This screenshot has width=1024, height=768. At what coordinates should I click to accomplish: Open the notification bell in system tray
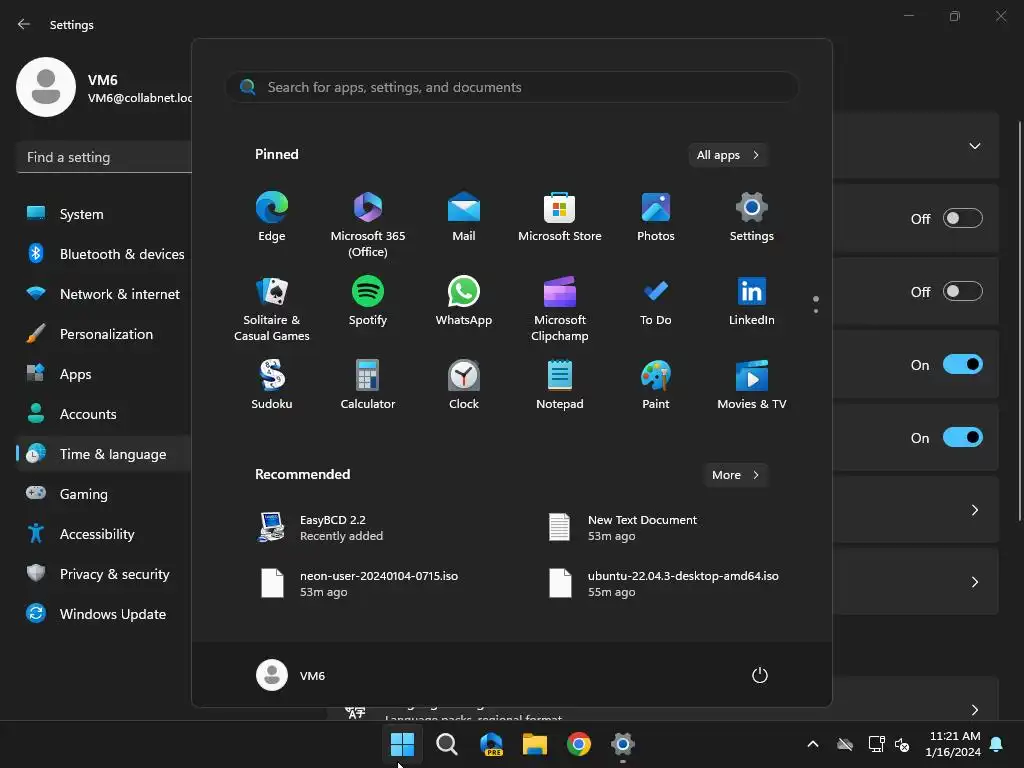click(997, 744)
